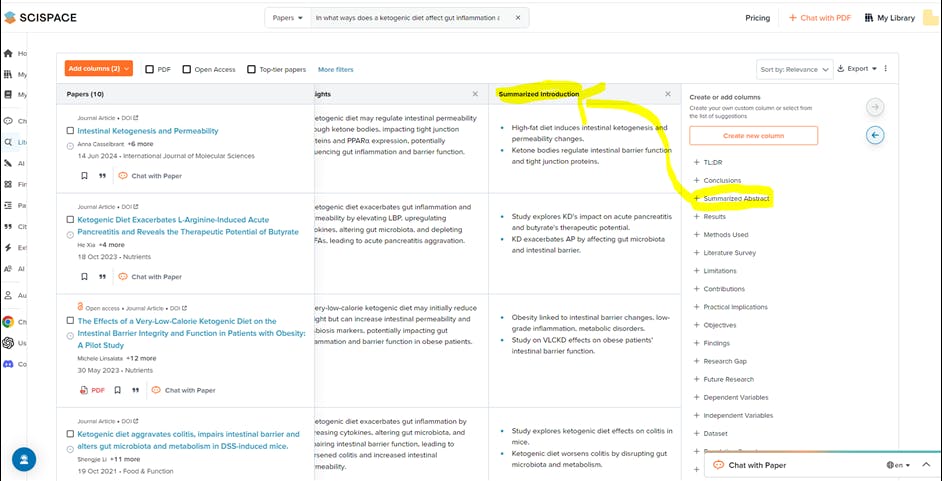Open My Library in header
The width and height of the screenshot is (942, 481).
click(890, 18)
